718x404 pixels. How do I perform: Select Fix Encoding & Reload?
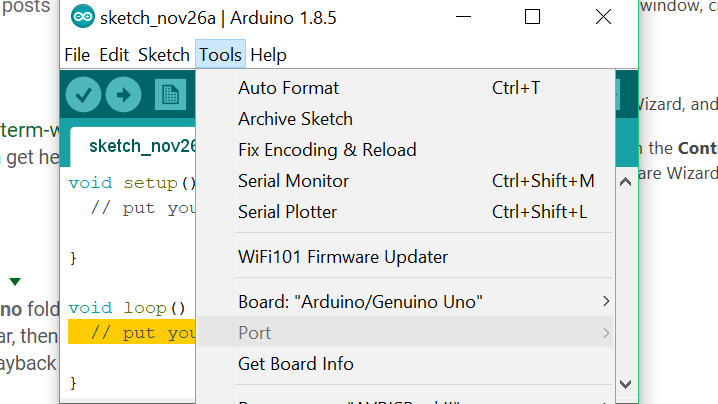[327, 150]
